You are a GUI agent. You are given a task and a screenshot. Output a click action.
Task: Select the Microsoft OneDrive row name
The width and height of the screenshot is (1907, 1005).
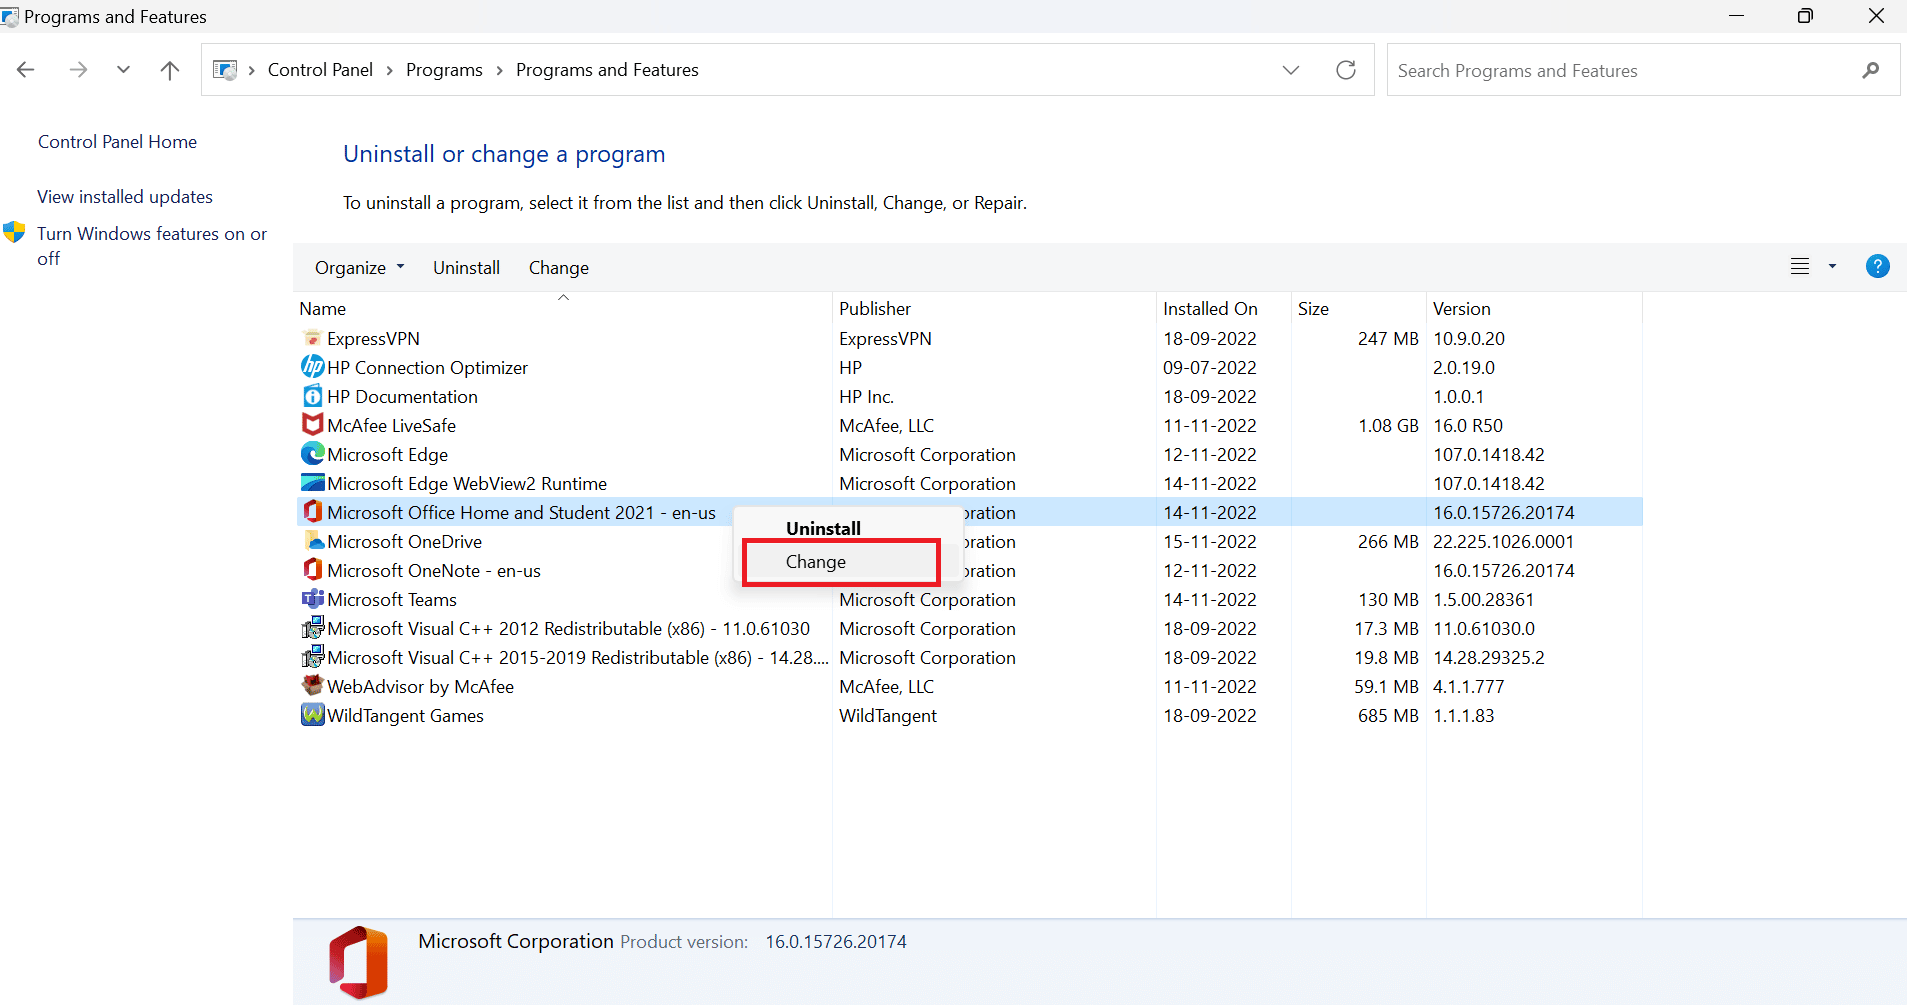pyautogui.click(x=404, y=542)
